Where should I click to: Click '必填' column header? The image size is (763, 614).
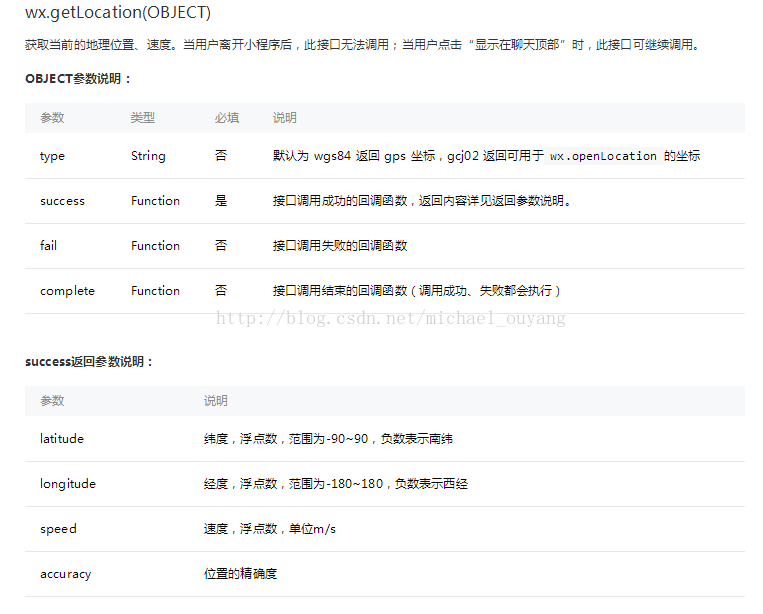pyautogui.click(x=227, y=118)
